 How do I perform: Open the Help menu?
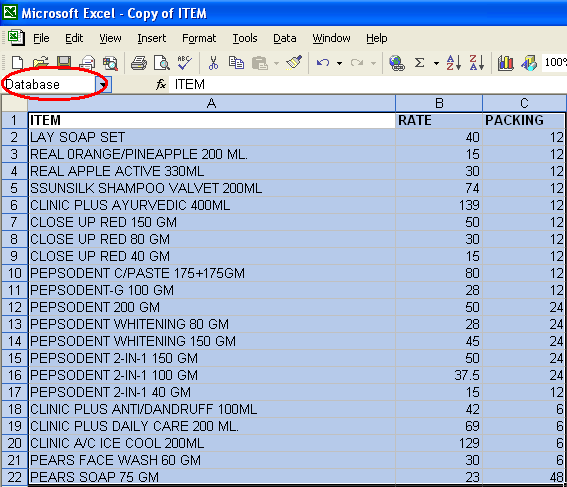(x=376, y=38)
